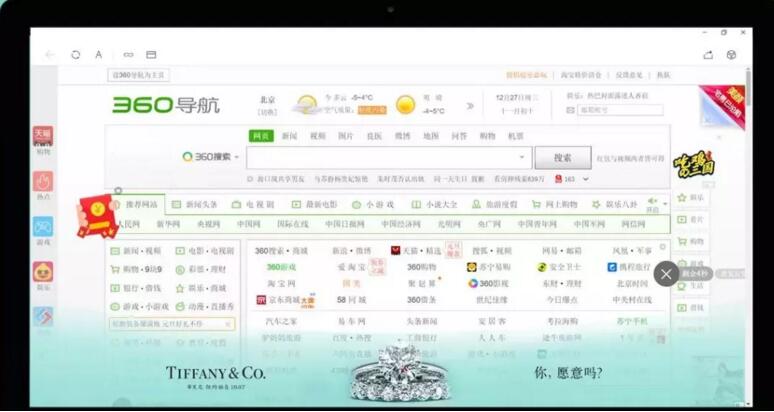The image size is (774, 412).
Task: Open the hot topics sidebar icon
Action: (x=43, y=182)
